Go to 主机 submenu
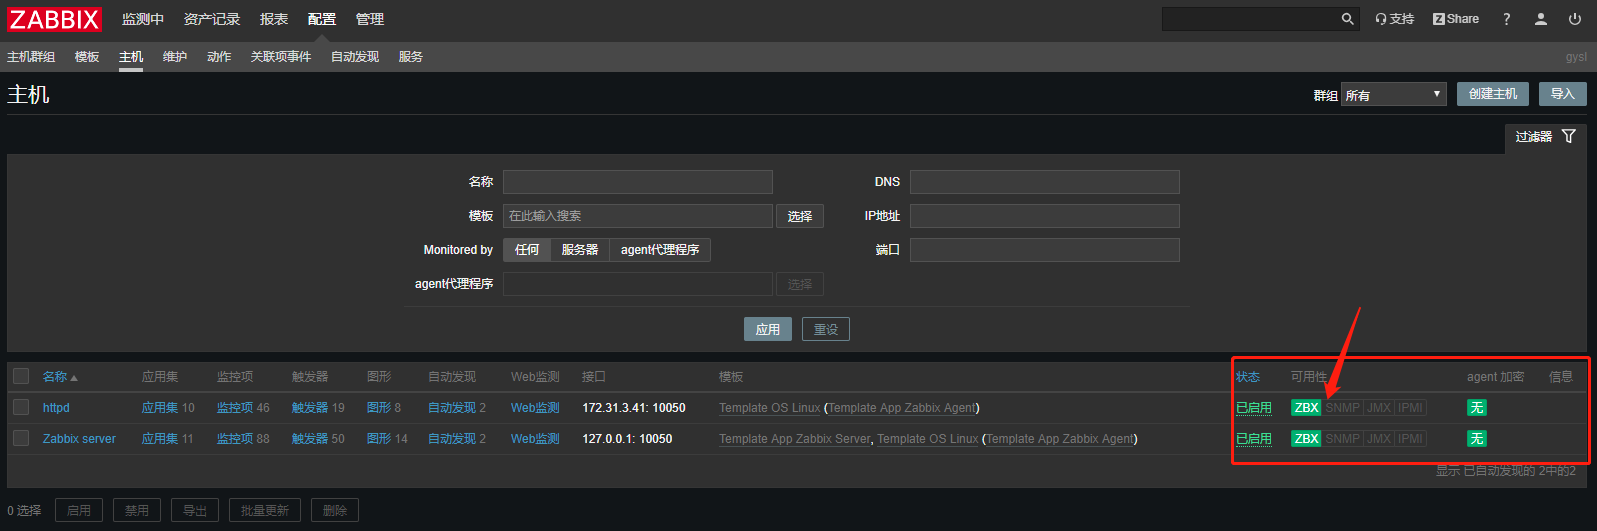This screenshot has width=1597, height=531. coord(131,57)
